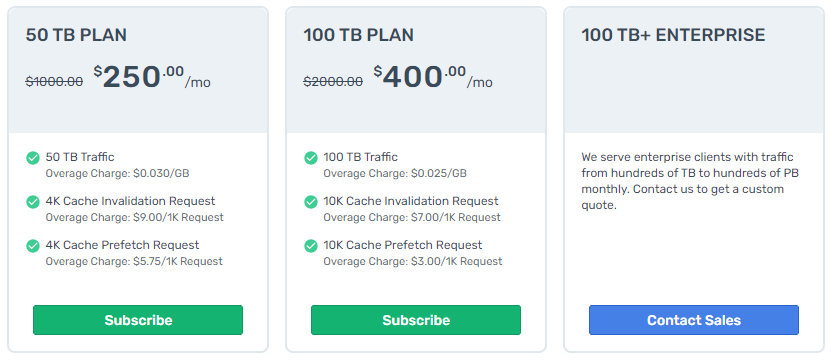Click the $7.00/1K Request overage text
The width and height of the screenshot is (832, 360).
click(456, 217)
